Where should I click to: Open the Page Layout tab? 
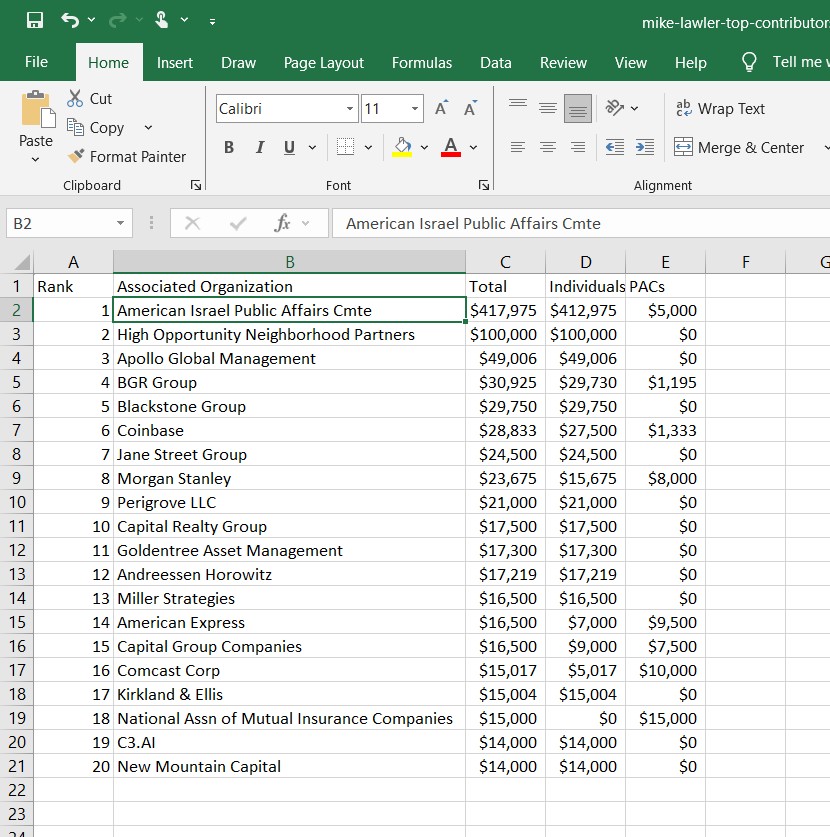click(x=323, y=62)
